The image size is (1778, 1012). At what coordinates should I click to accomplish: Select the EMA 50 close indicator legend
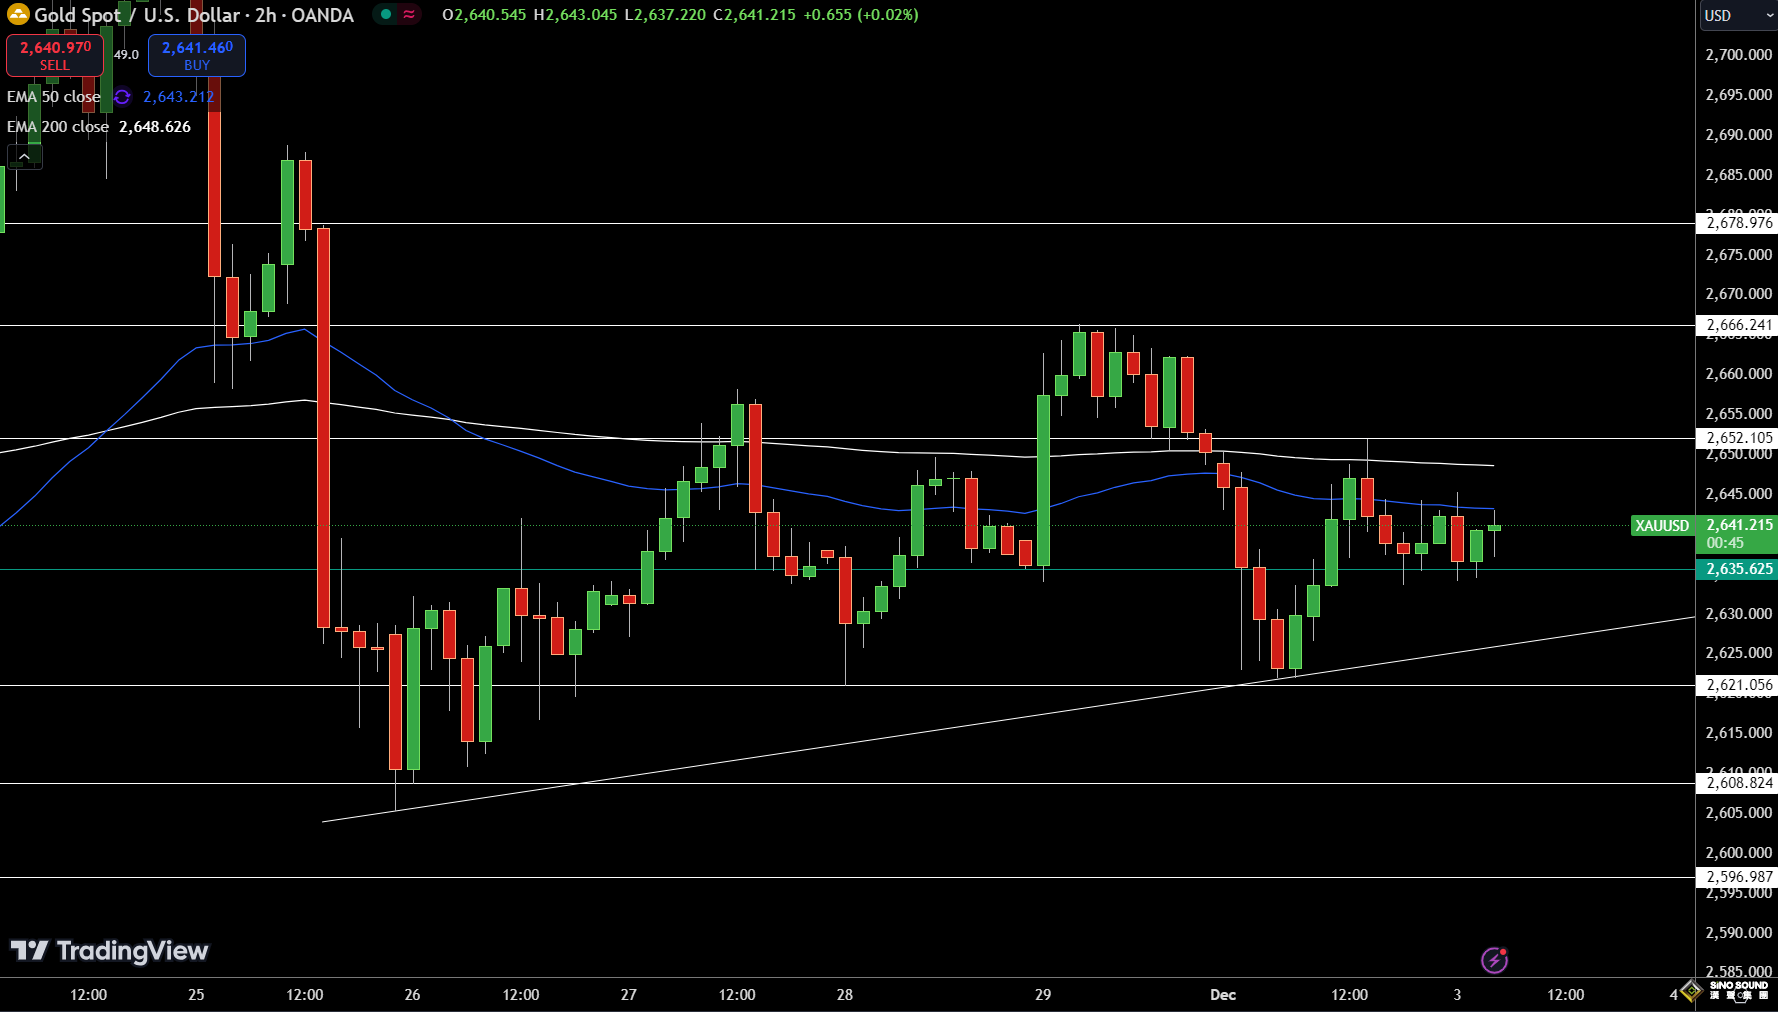(x=54, y=97)
